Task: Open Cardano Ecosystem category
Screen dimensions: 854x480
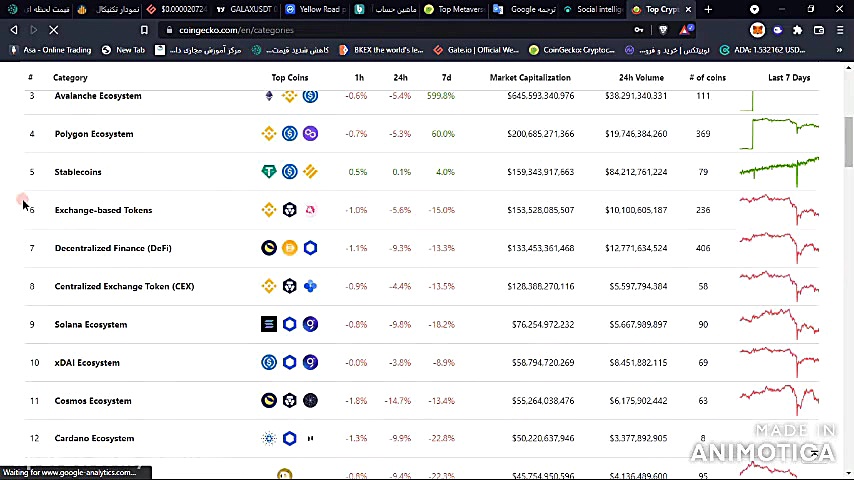Action: pos(94,438)
